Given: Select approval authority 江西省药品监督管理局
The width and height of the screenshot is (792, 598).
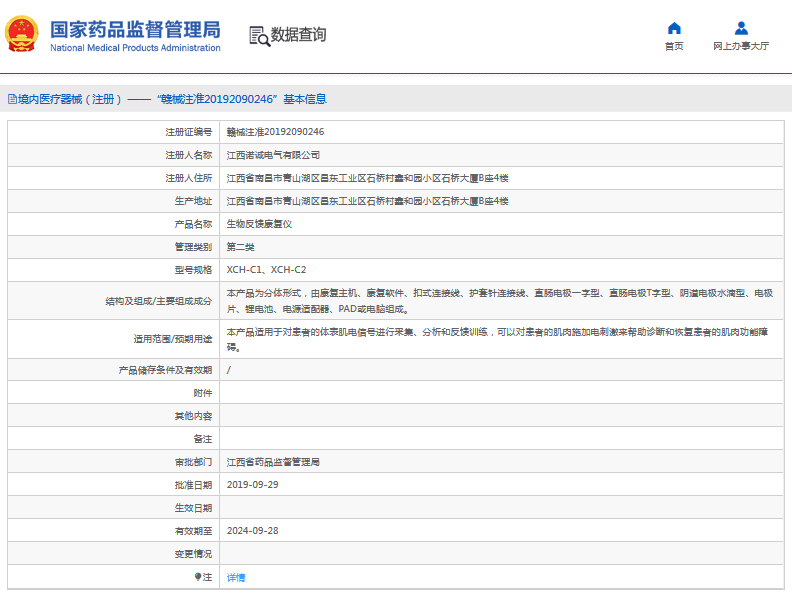Looking at the screenshot, I should [273, 462].
